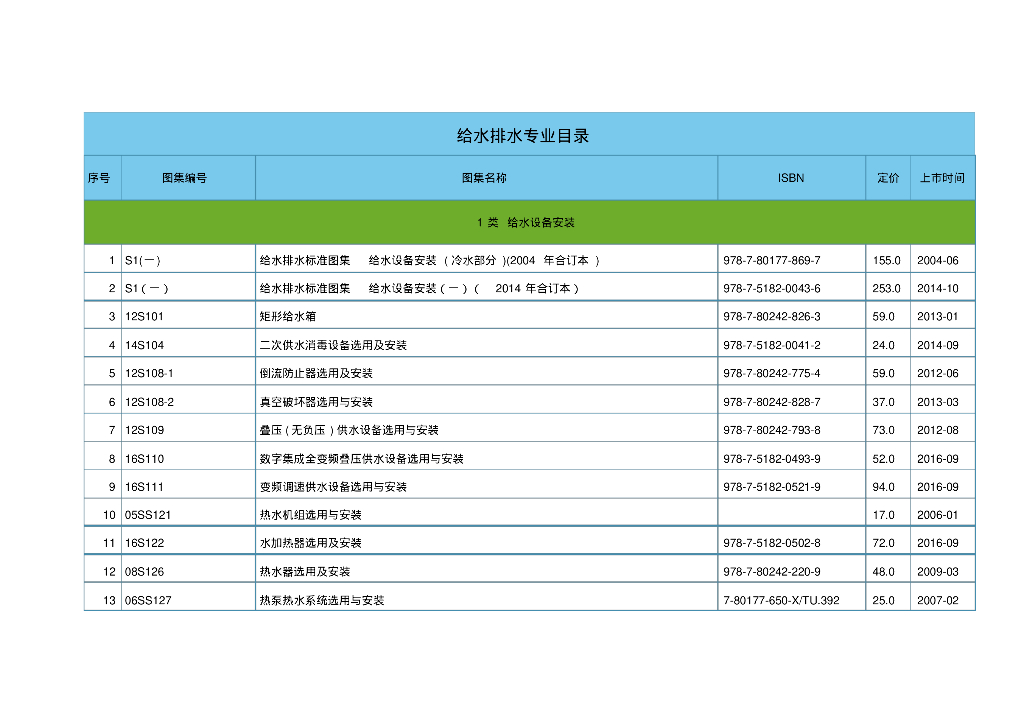Select the ISBN column header
The image size is (1024, 724).
(791, 177)
